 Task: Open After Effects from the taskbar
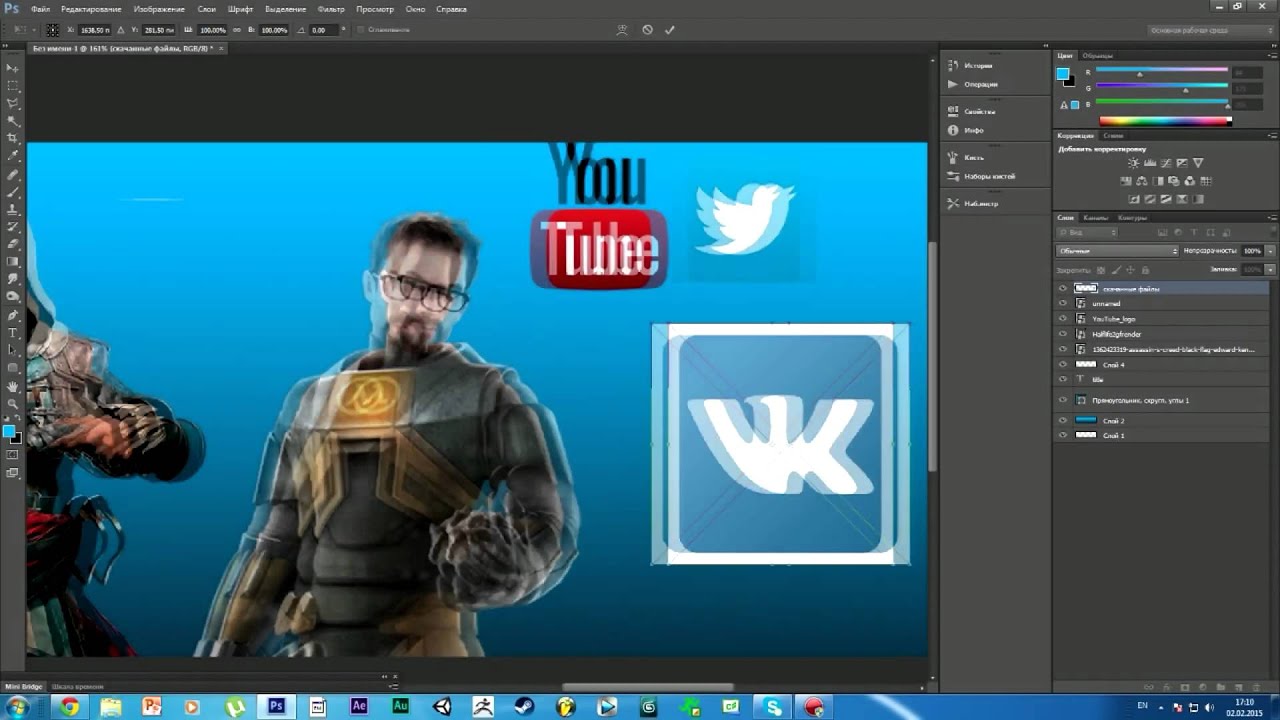point(359,707)
